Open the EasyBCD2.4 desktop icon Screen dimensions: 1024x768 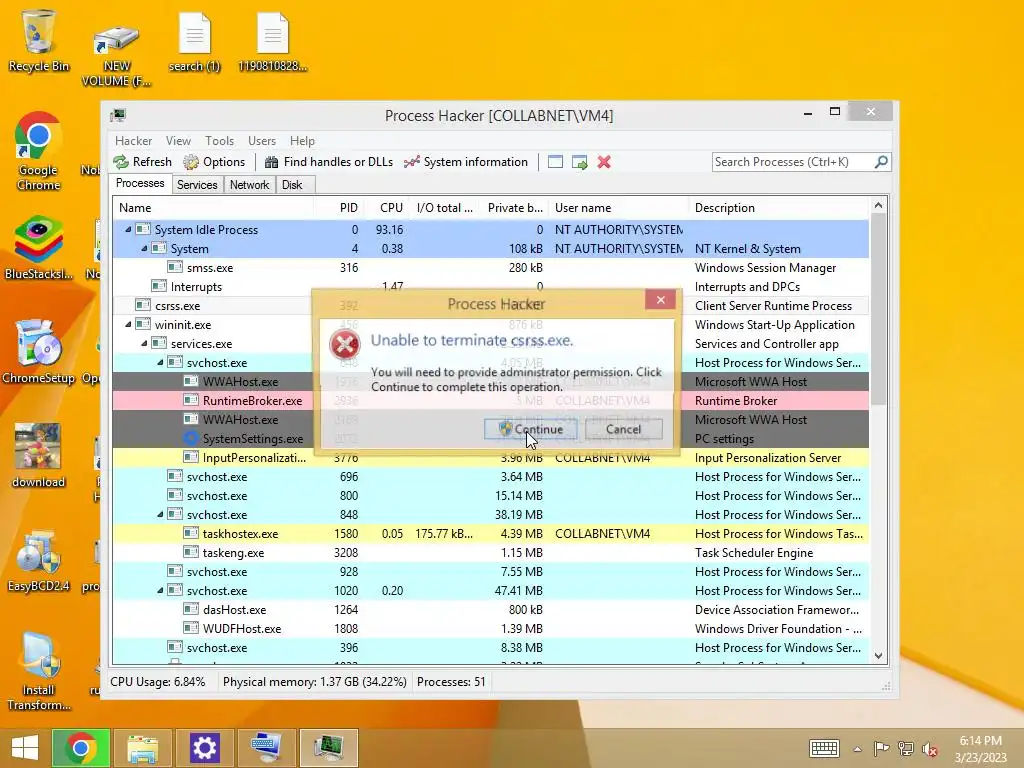click(39, 560)
